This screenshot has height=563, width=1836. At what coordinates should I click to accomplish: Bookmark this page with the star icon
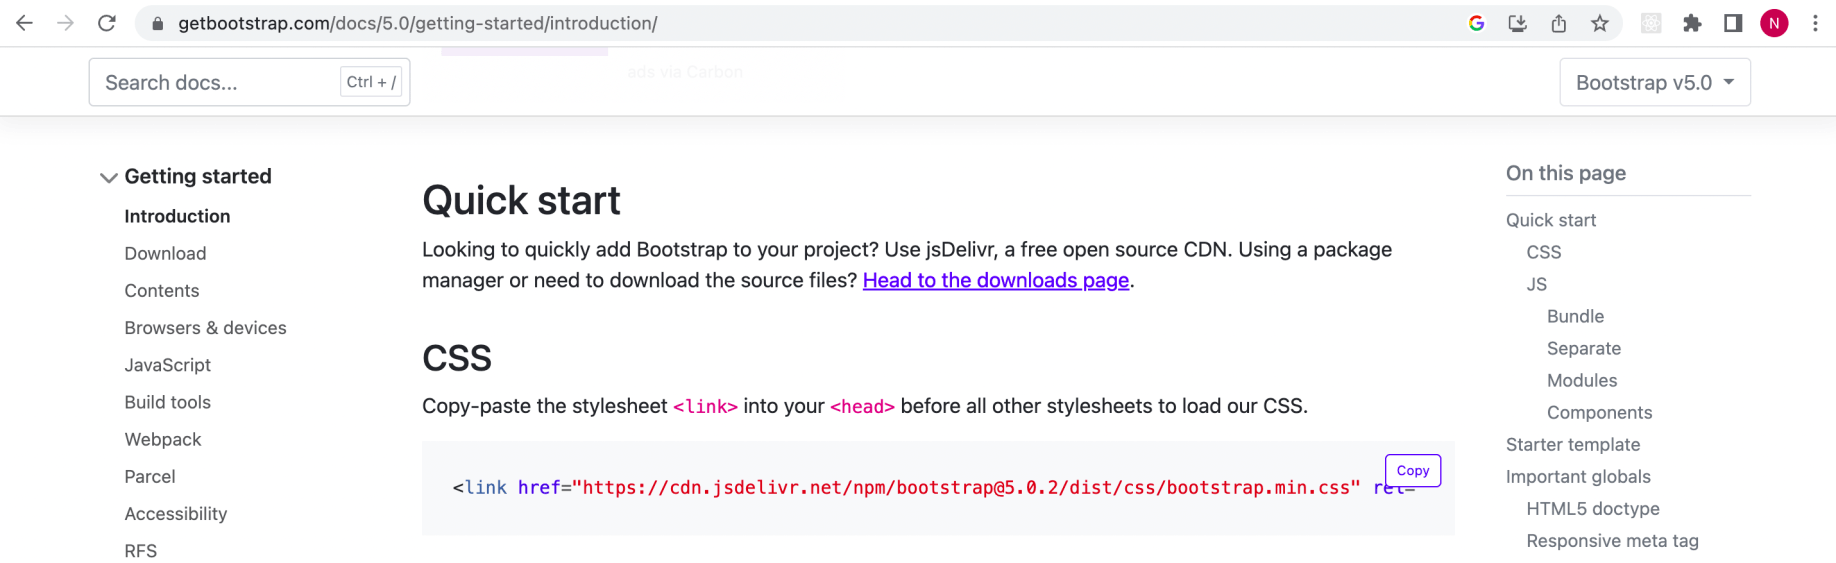point(1600,23)
